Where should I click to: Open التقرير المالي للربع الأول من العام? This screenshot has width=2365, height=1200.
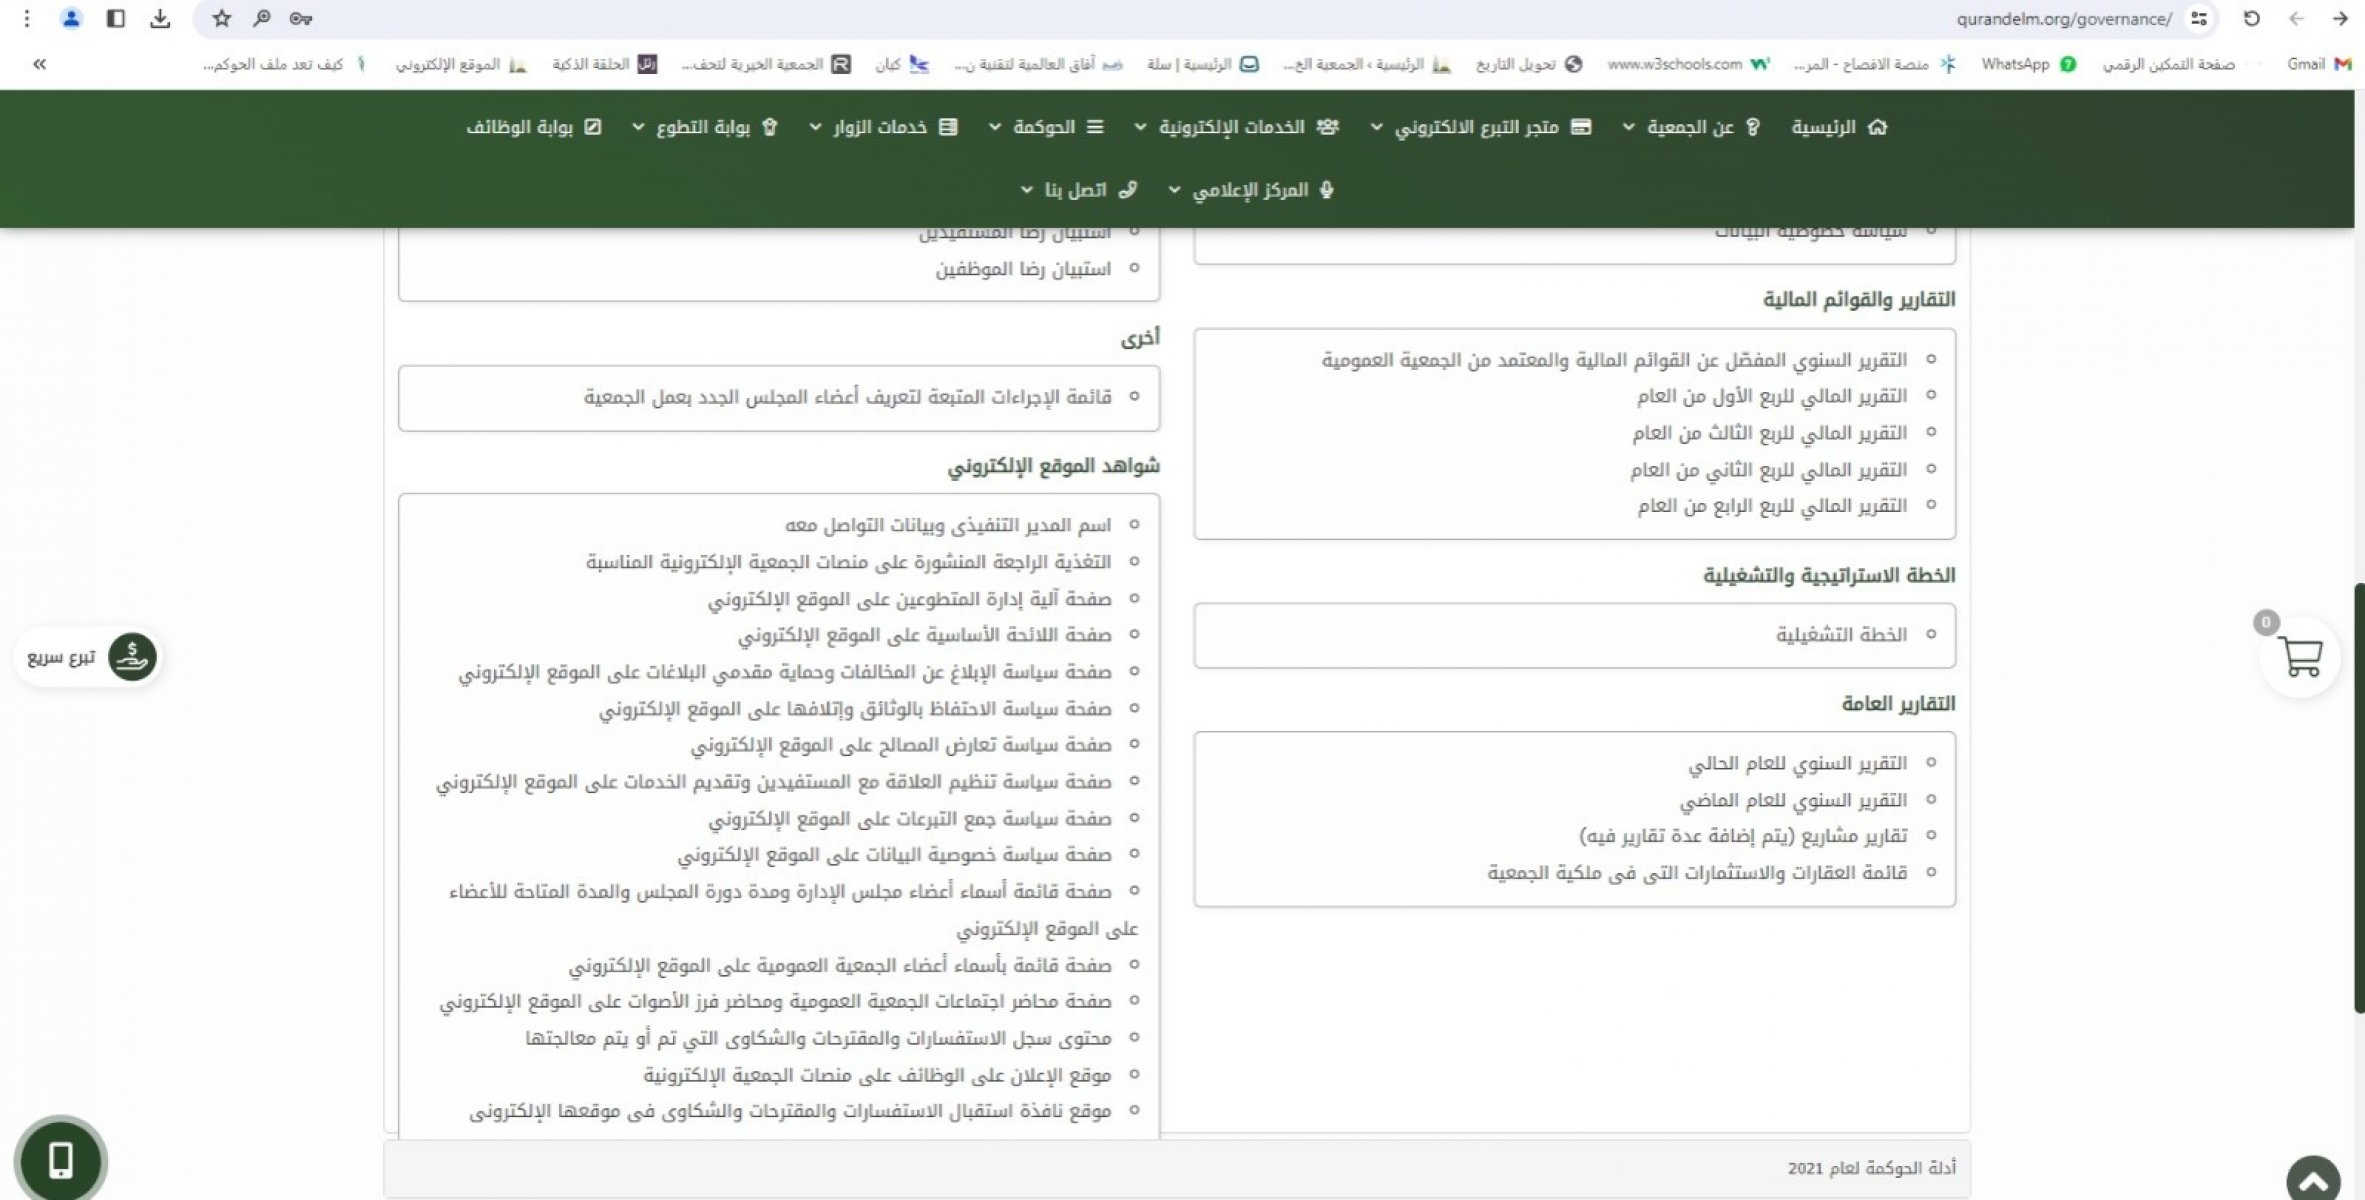click(1771, 397)
